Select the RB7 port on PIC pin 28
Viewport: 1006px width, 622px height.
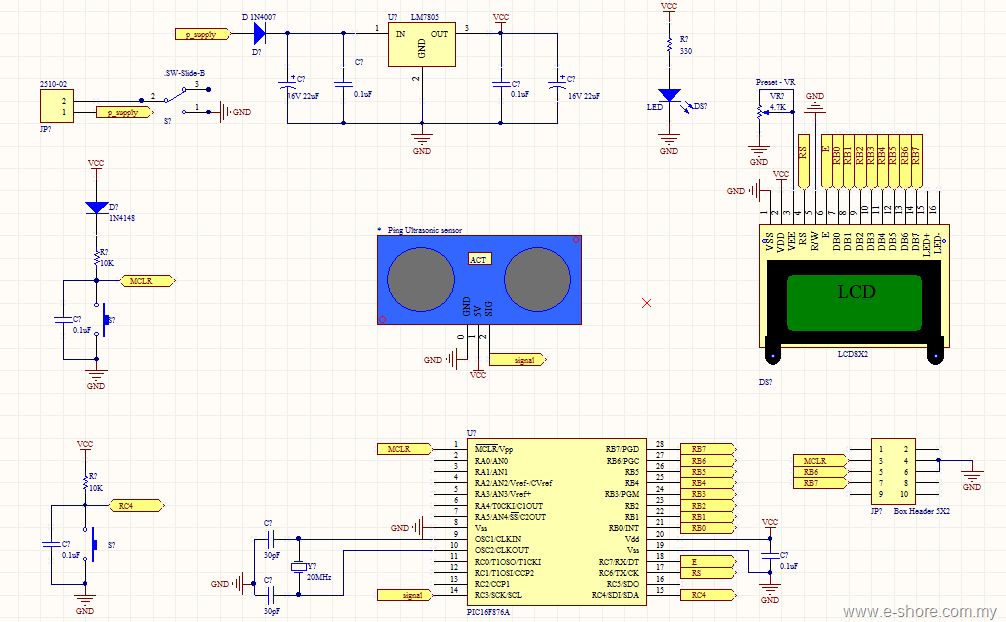(708, 449)
